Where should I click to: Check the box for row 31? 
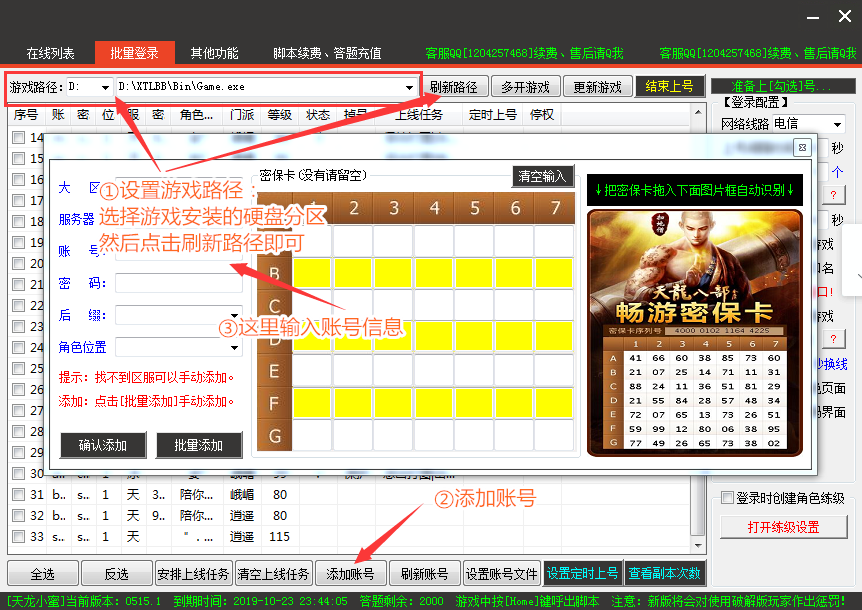coord(19,495)
